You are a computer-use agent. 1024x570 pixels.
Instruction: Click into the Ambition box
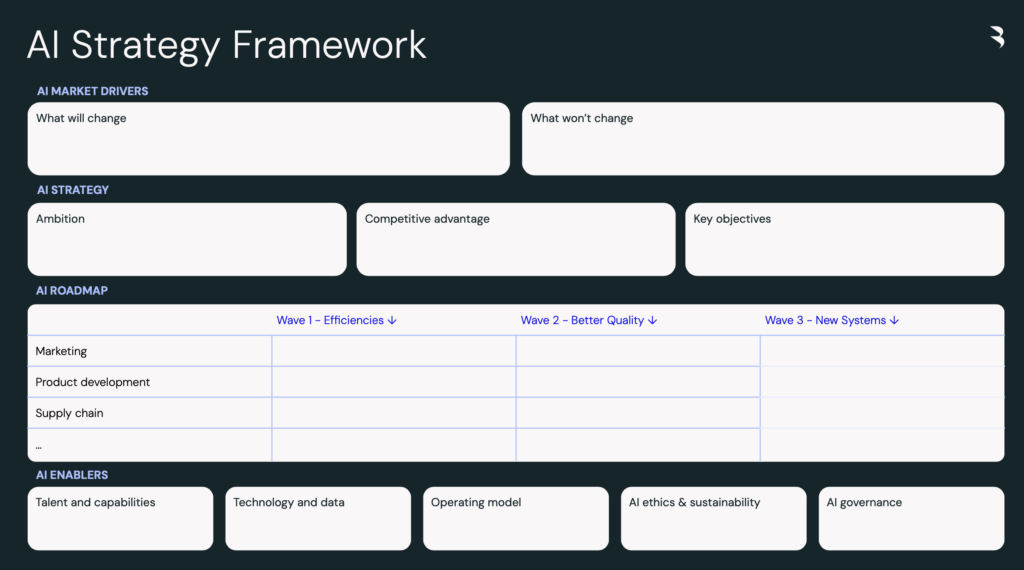pos(187,240)
